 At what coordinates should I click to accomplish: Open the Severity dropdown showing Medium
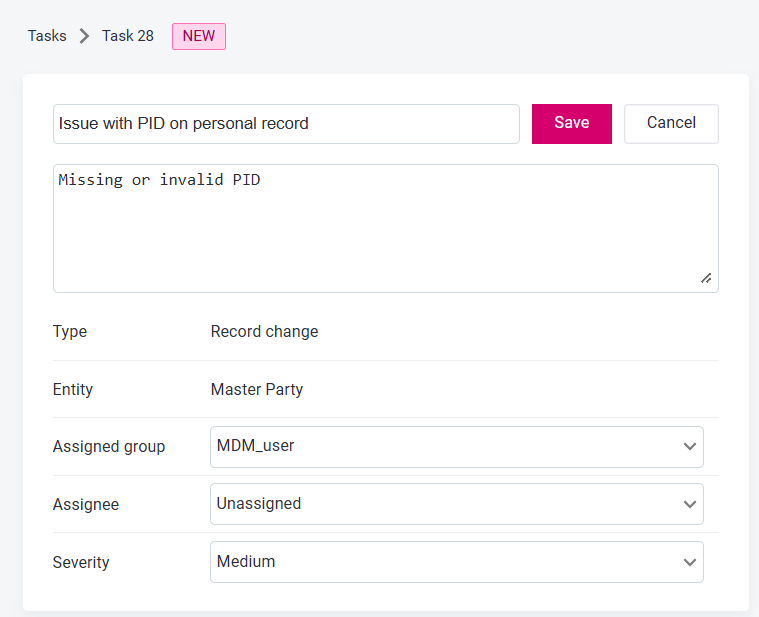[456, 562]
